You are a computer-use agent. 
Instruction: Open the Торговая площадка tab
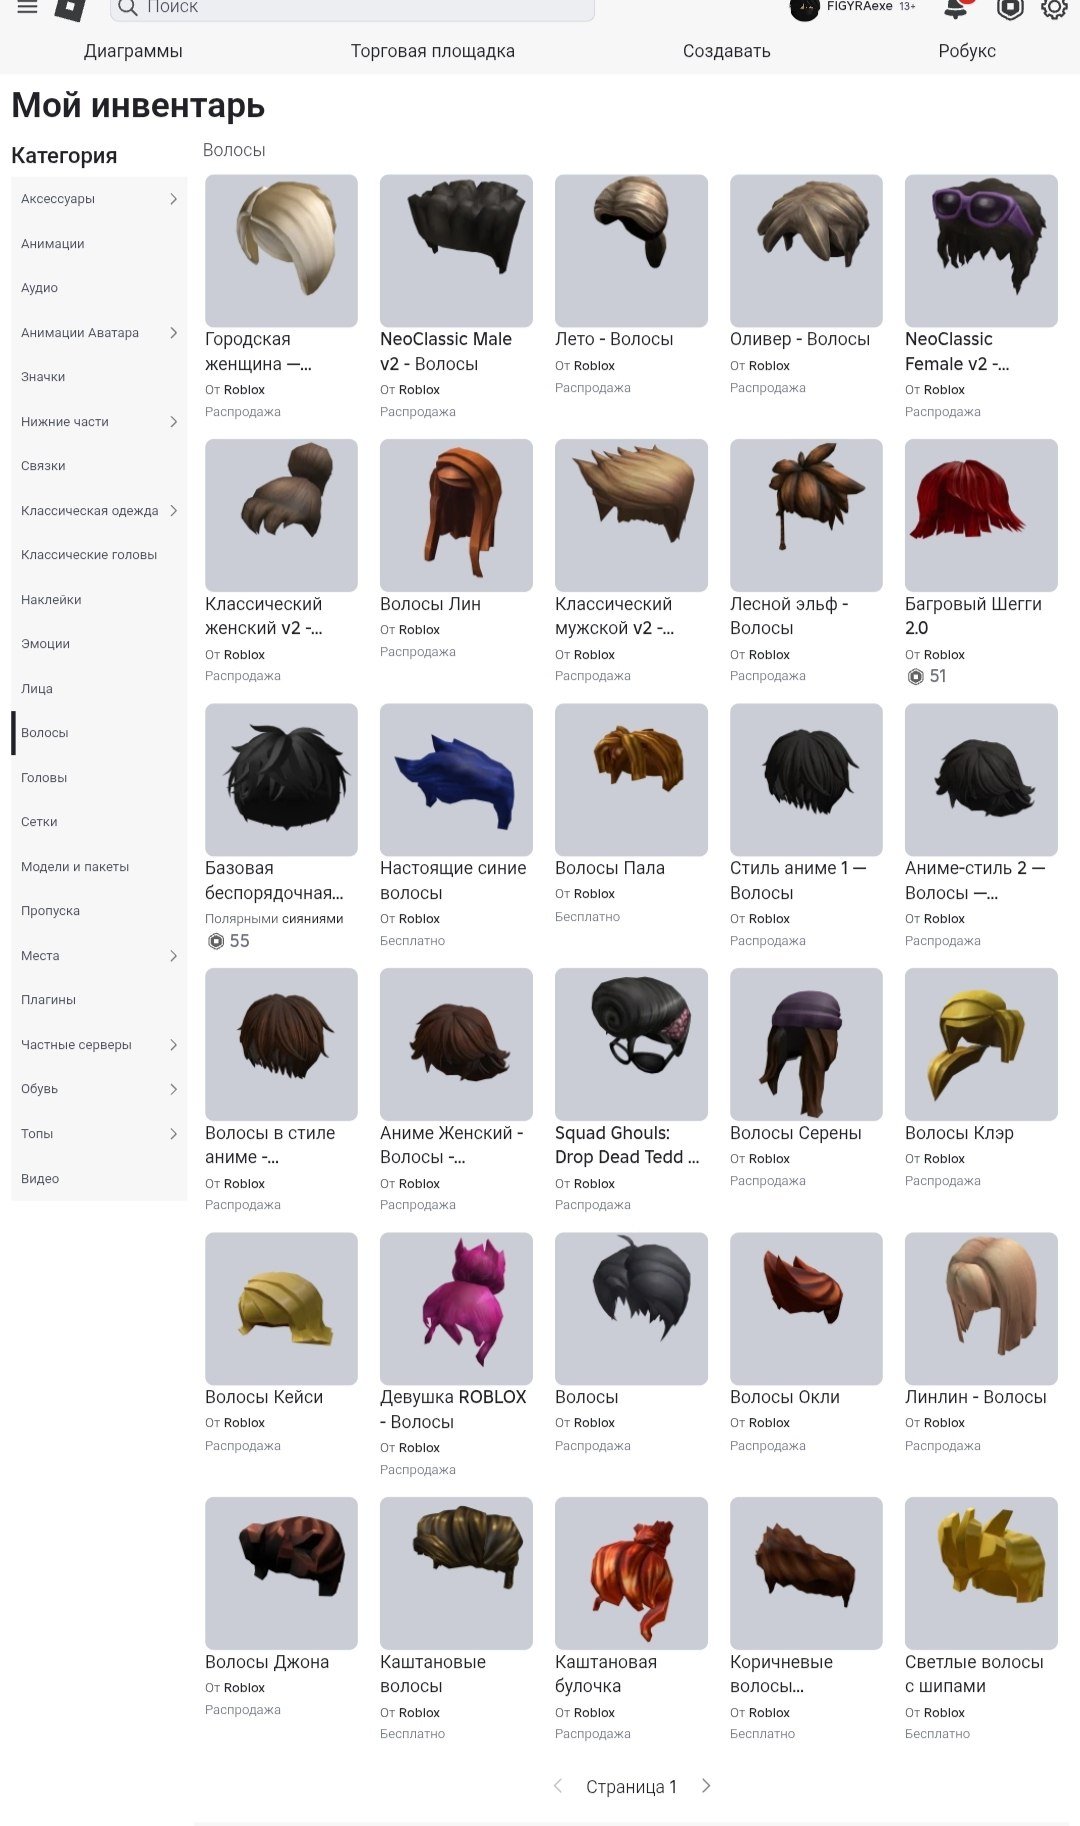coord(432,51)
